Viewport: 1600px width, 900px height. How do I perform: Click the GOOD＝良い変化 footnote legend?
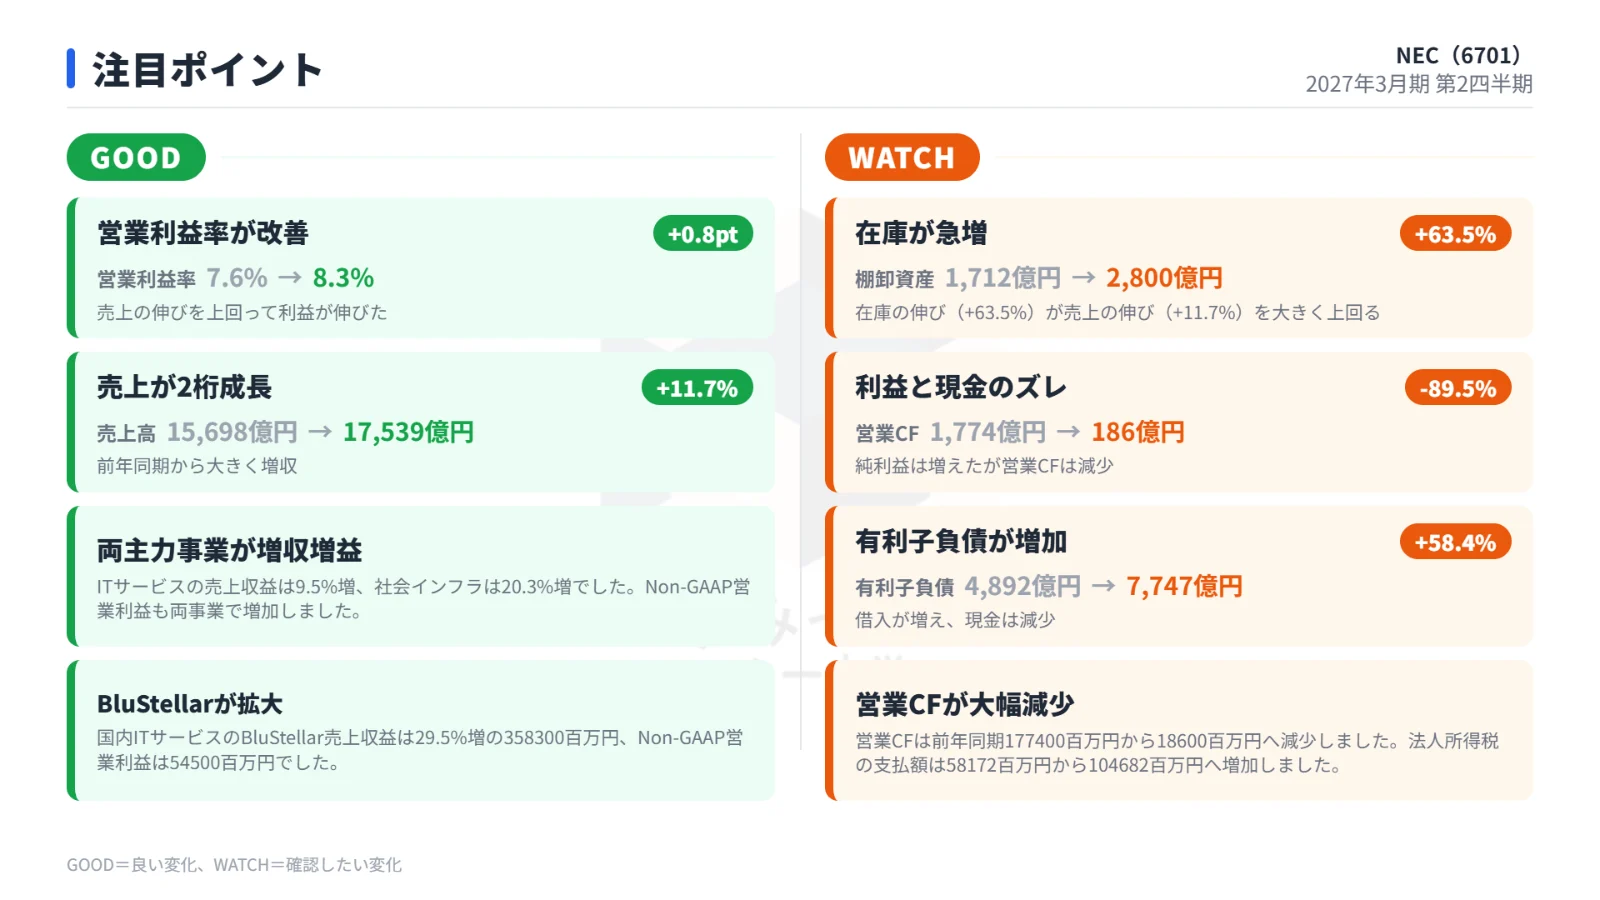tap(234, 865)
